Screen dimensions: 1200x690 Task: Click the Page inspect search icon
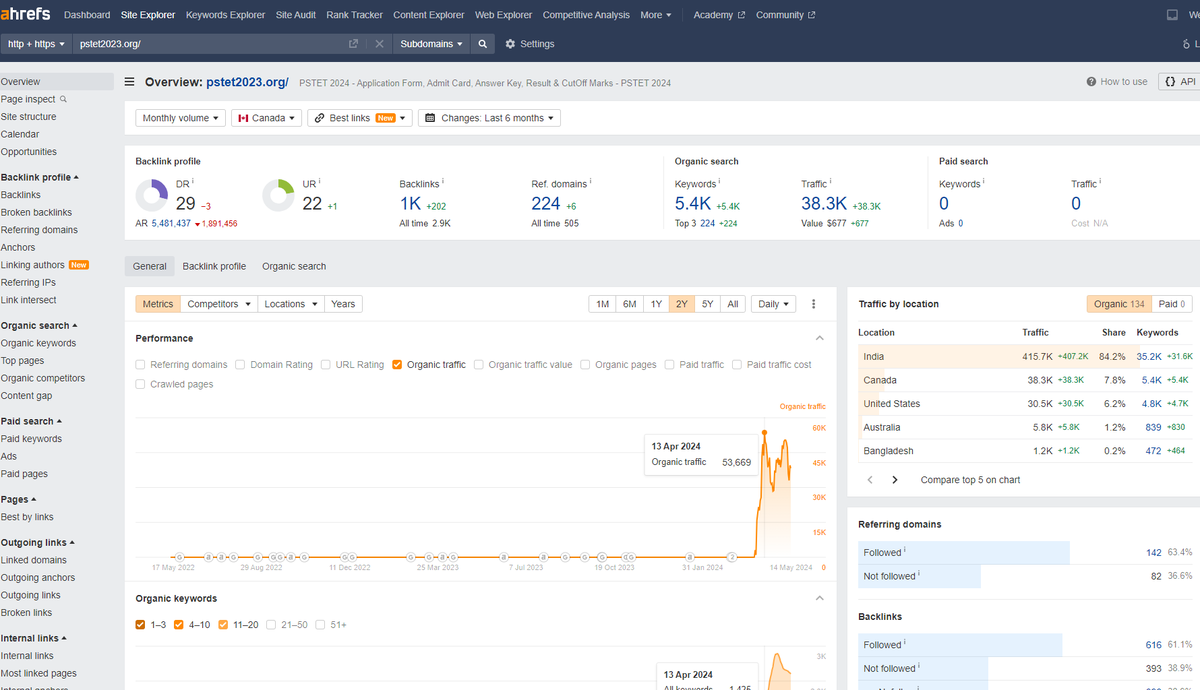point(64,99)
